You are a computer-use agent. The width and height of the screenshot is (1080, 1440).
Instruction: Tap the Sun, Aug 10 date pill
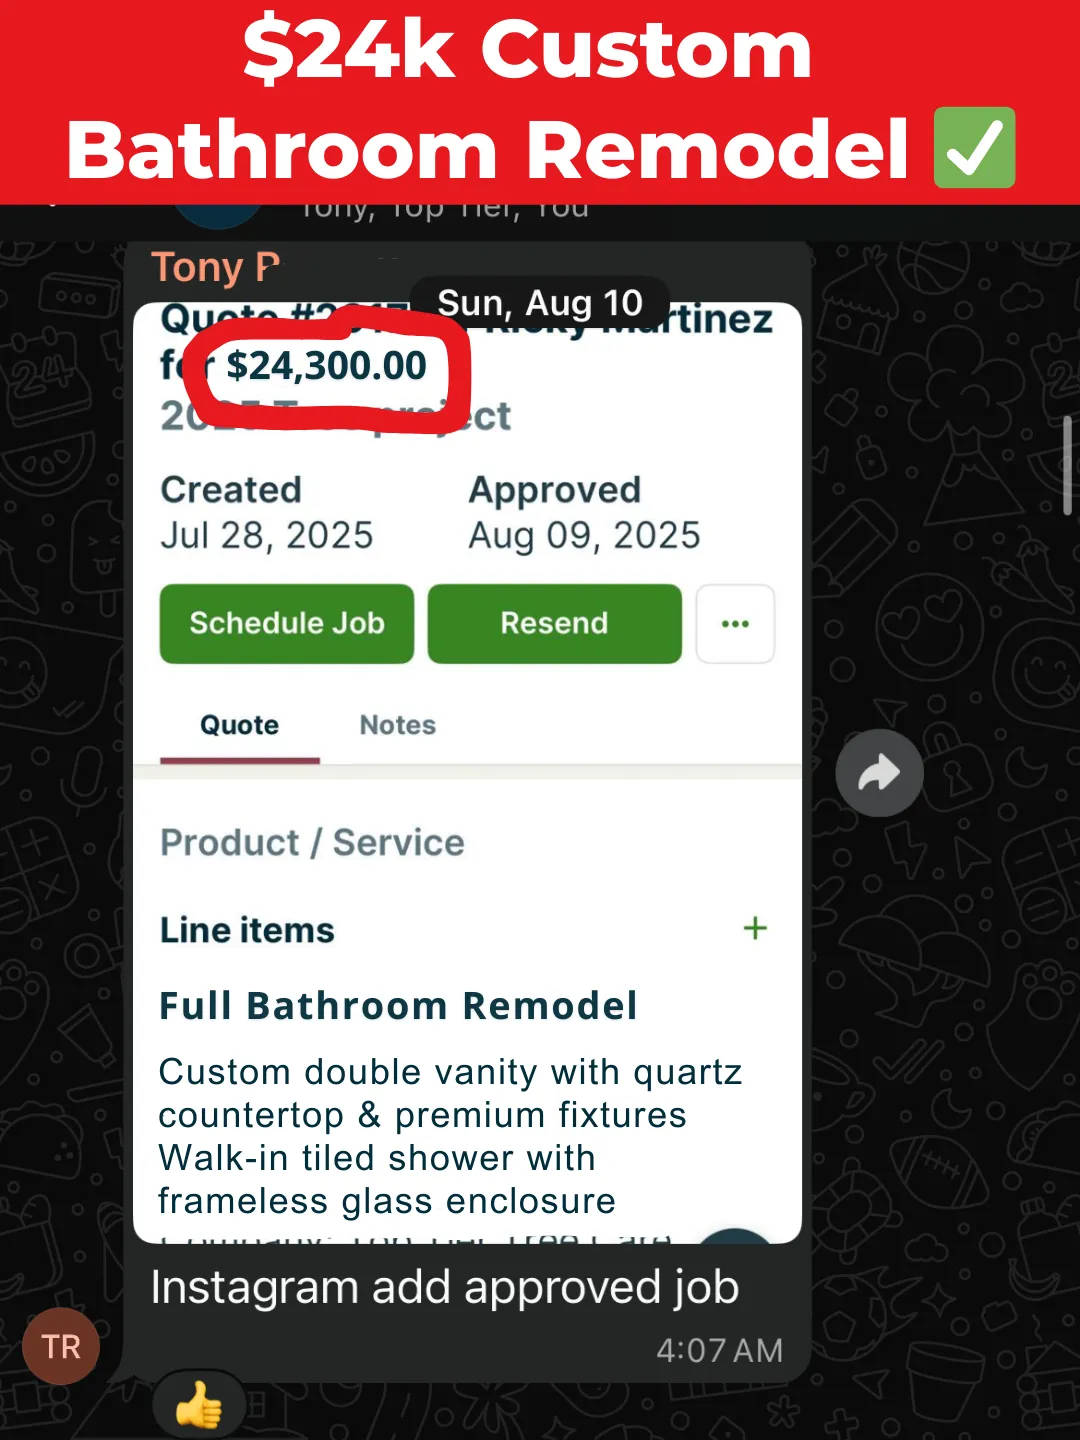pos(540,302)
